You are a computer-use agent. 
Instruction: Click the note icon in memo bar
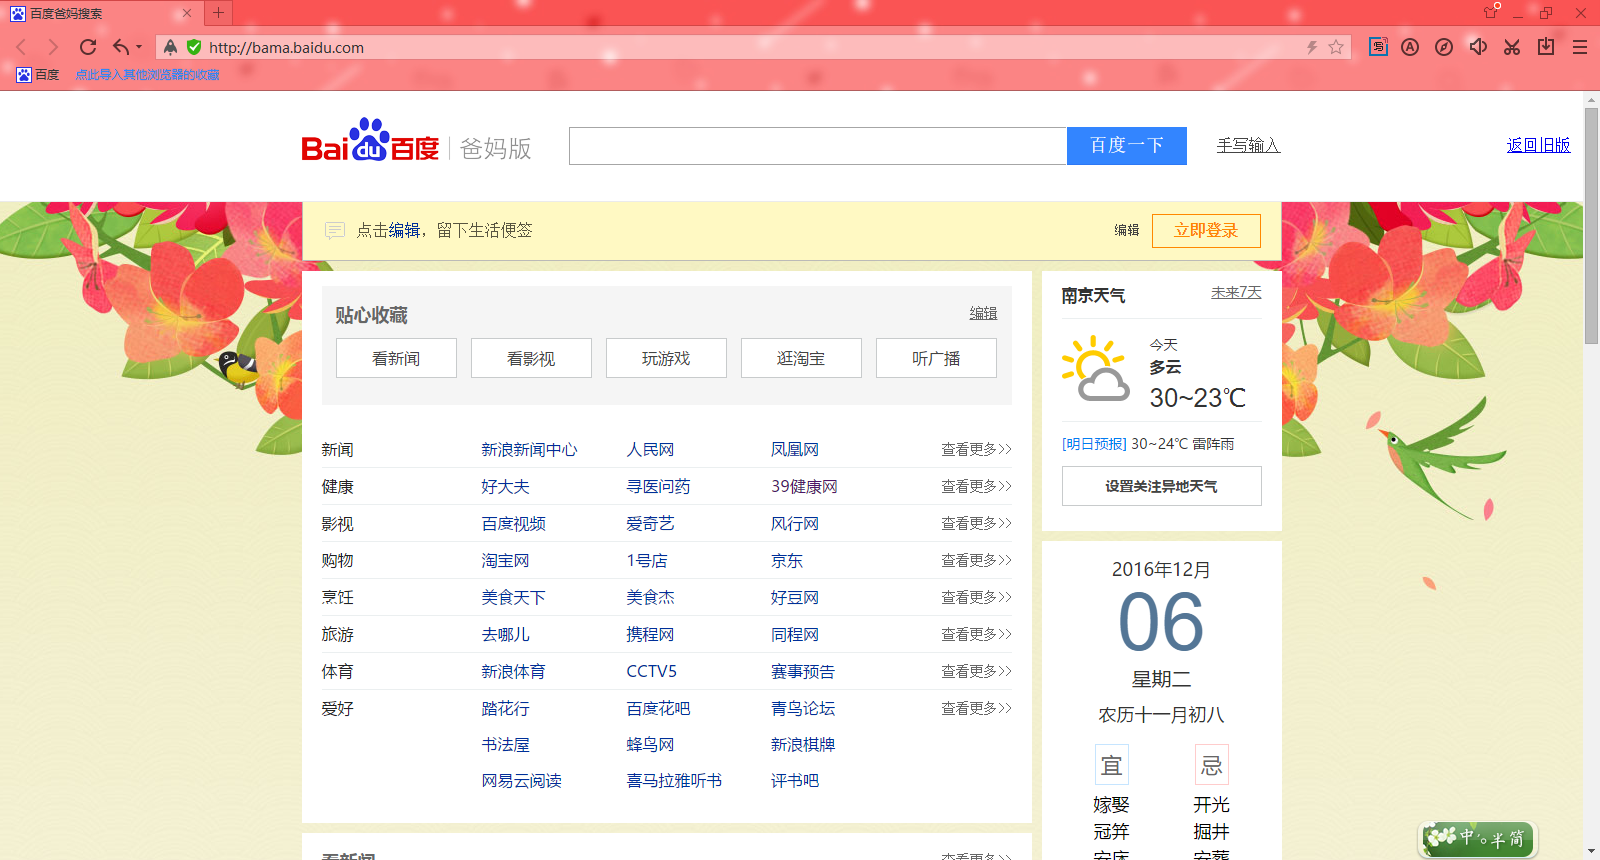335,231
